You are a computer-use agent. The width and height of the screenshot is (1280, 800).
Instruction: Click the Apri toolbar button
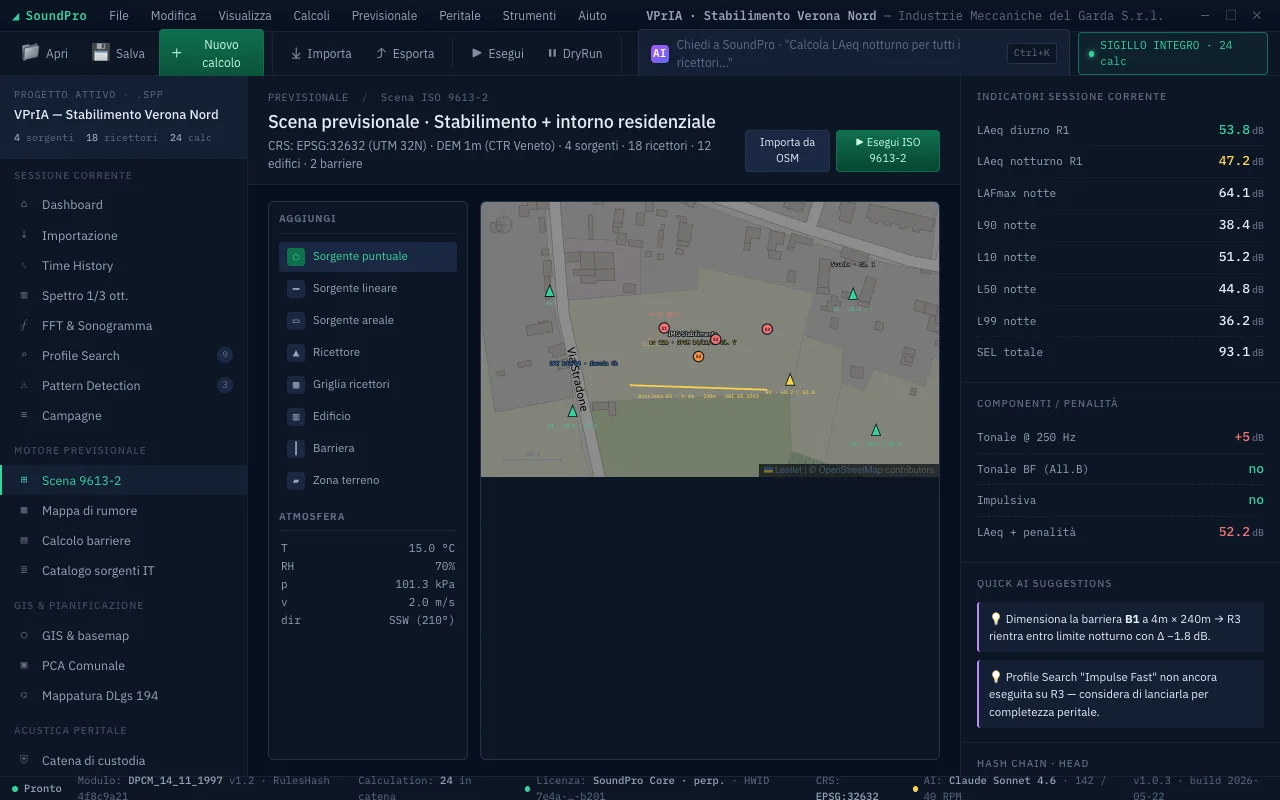(45, 53)
